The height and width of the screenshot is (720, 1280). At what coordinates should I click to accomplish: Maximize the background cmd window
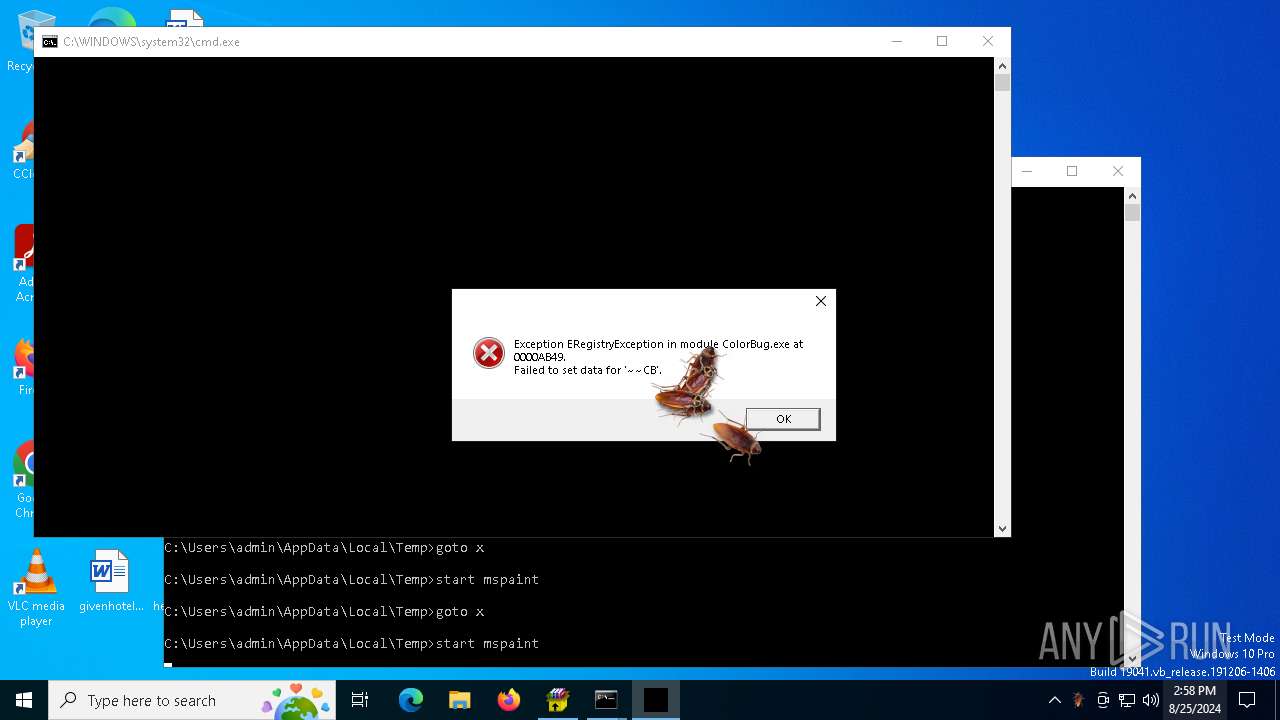(x=1072, y=171)
